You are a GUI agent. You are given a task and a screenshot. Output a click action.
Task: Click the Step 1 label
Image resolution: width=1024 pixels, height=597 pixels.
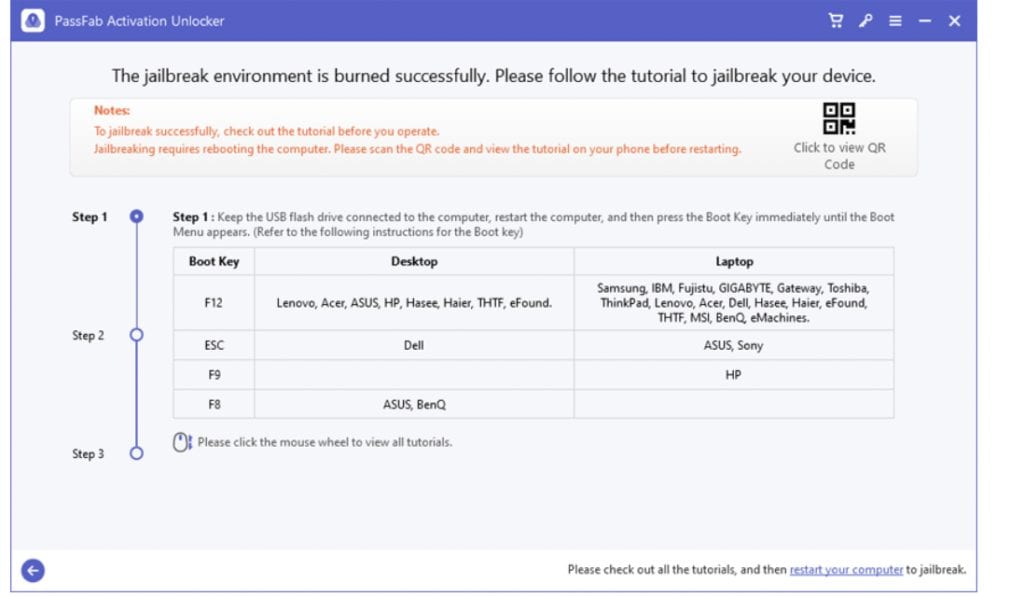click(89, 217)
